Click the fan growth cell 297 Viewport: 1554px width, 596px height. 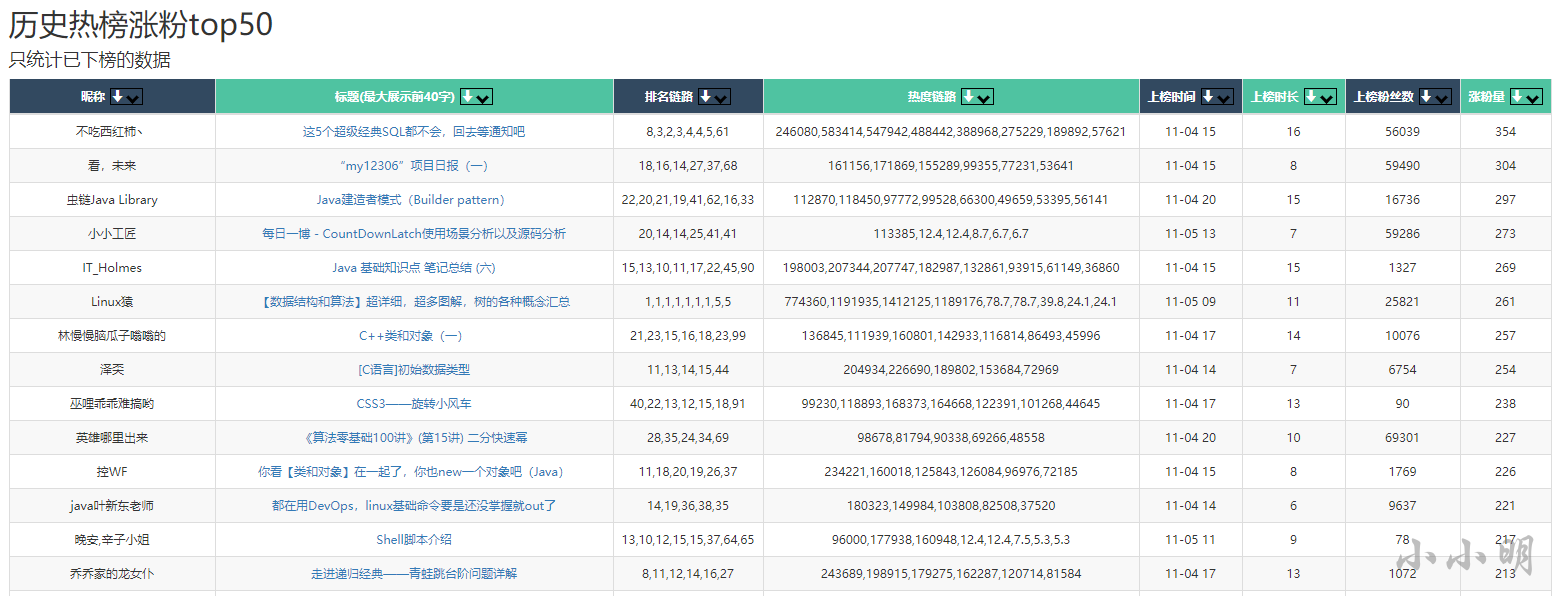1506,200
